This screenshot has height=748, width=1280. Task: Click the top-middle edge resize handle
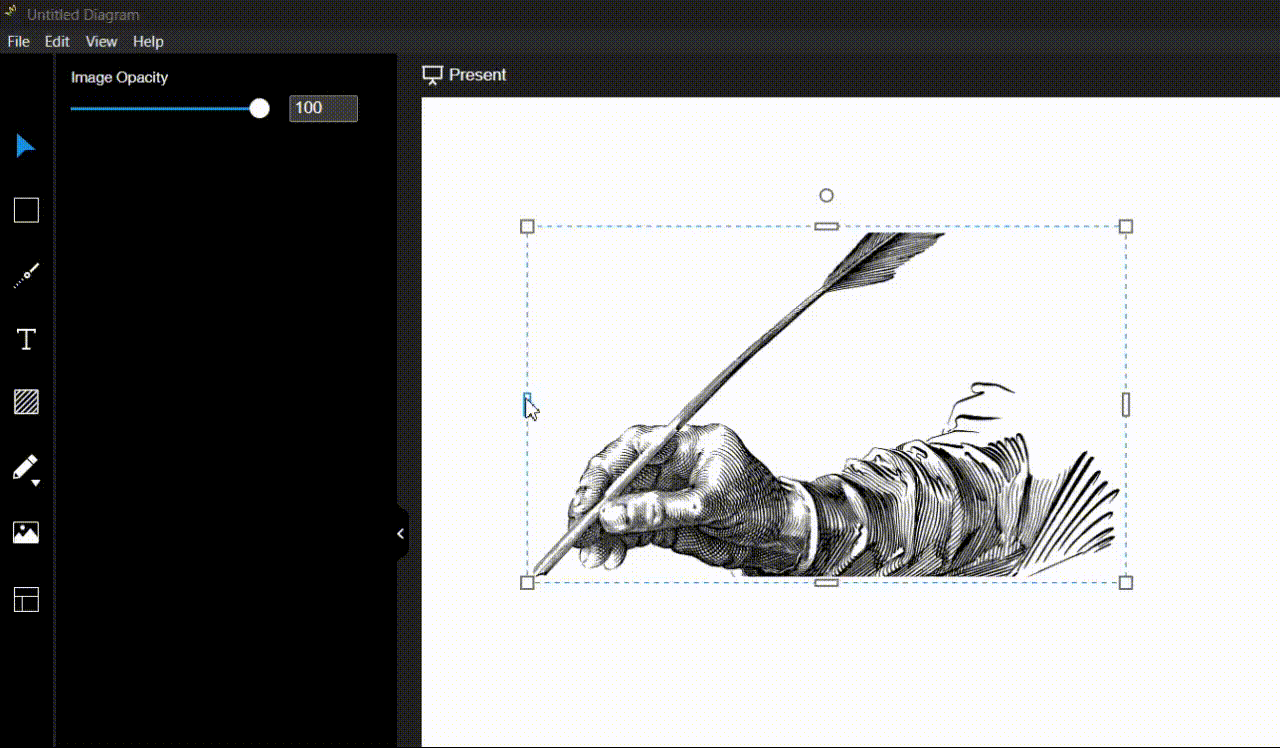(x=826, y=226)
